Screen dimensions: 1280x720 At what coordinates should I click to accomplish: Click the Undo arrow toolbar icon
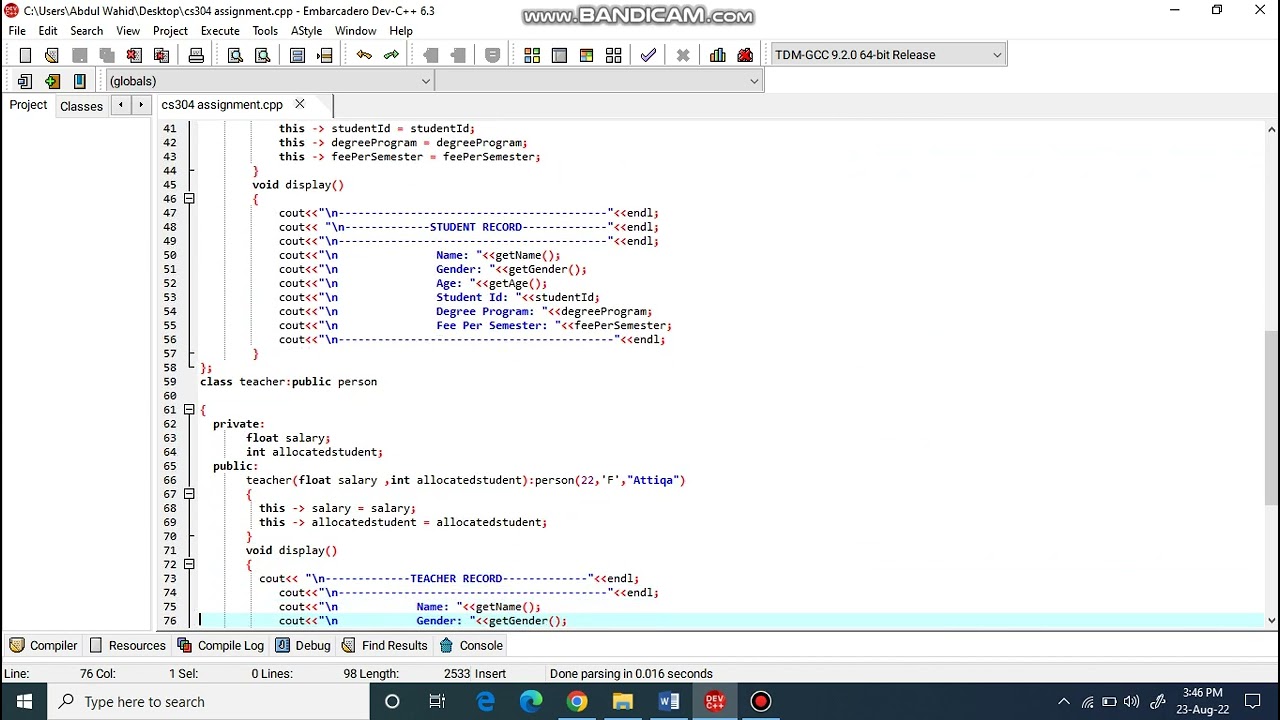coord(364,55)
